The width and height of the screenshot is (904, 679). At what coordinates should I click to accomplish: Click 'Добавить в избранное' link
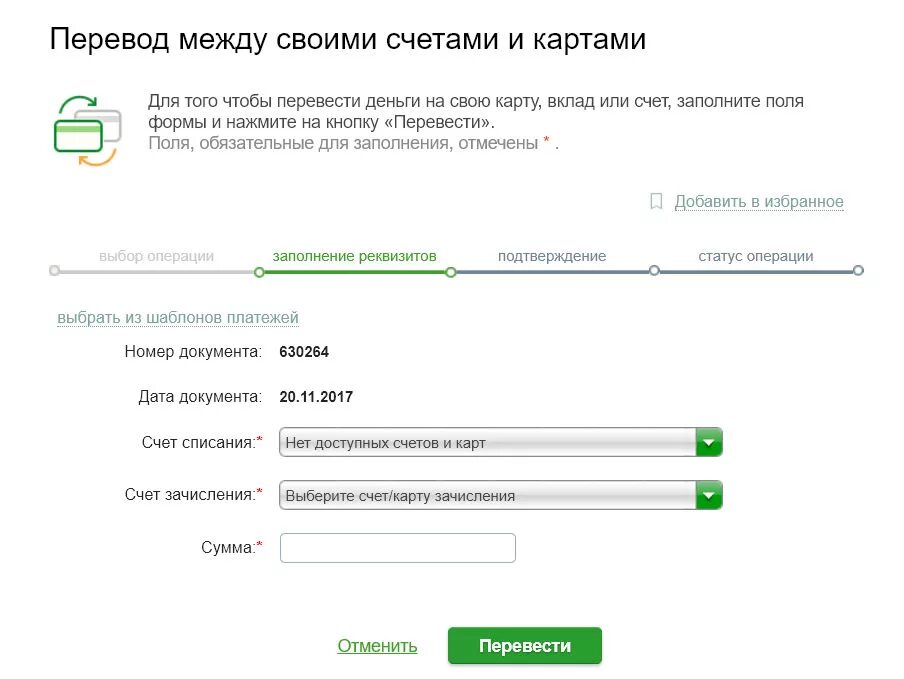click(758, 202)
